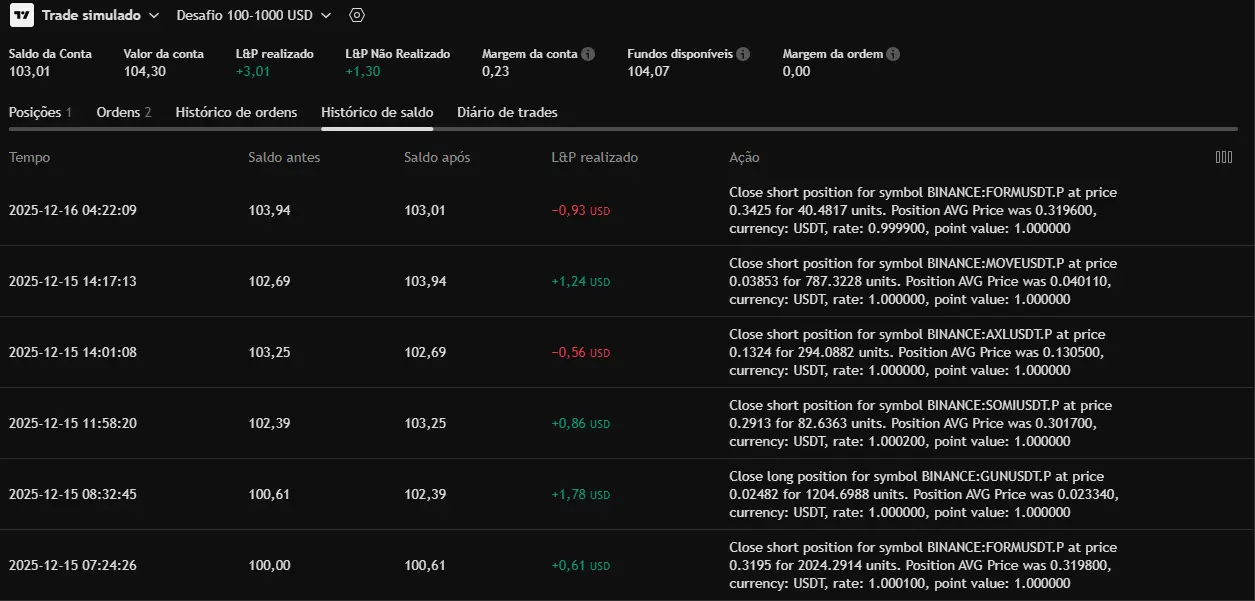The image size is (1255, 601).
Task: Click the info icon next to Margem da conta
Action: click(588, 54)
